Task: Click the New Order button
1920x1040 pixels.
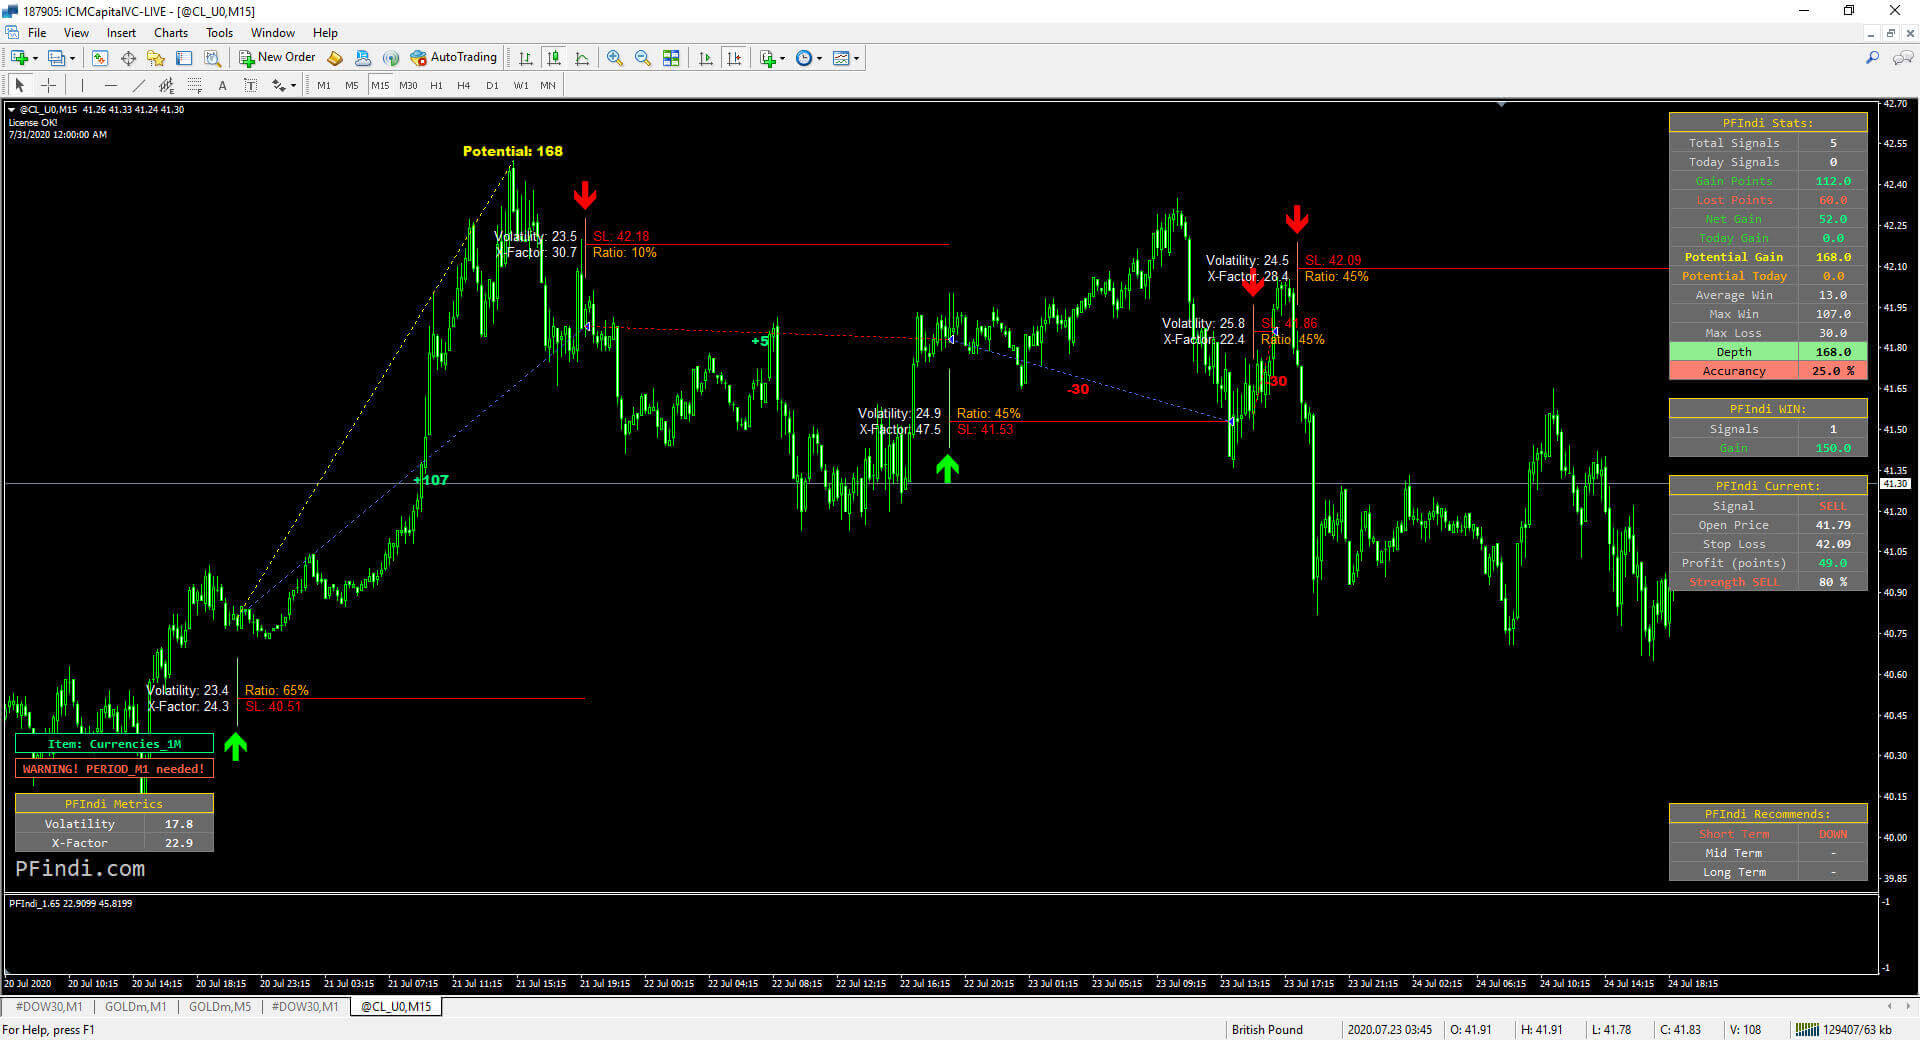Action: pyautogui.click(x=277, y=58)
